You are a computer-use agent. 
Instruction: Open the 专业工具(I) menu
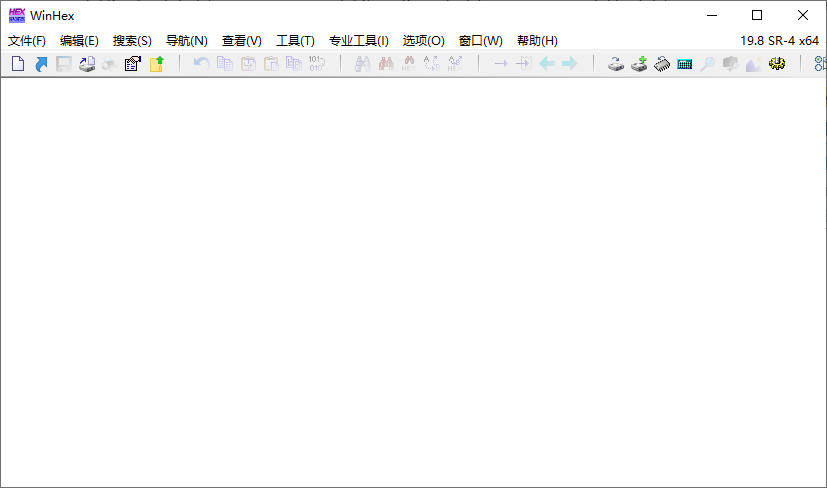(358, 41)
